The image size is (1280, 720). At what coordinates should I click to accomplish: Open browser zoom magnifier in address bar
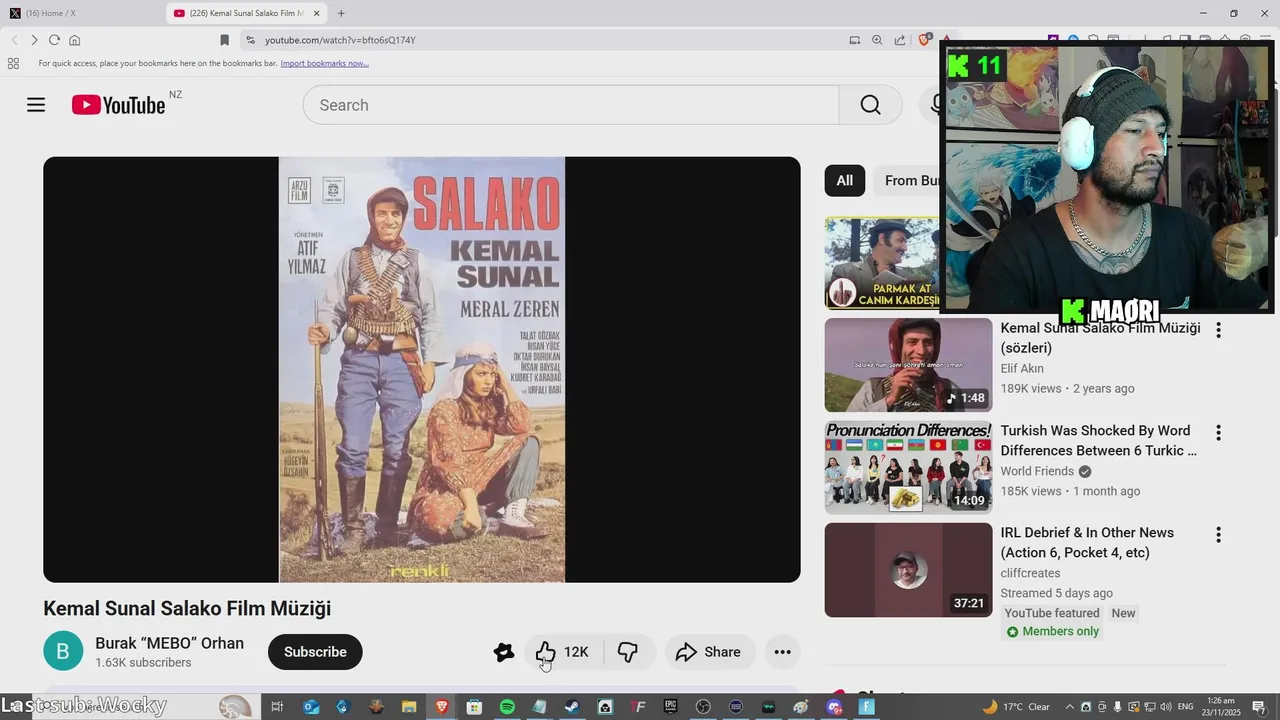click(x=877, y=40)
